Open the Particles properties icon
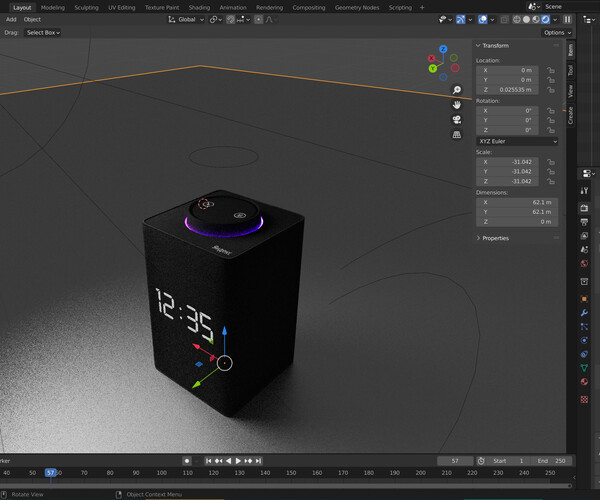This screenshot has width=600, height=500. click(584, 326)
